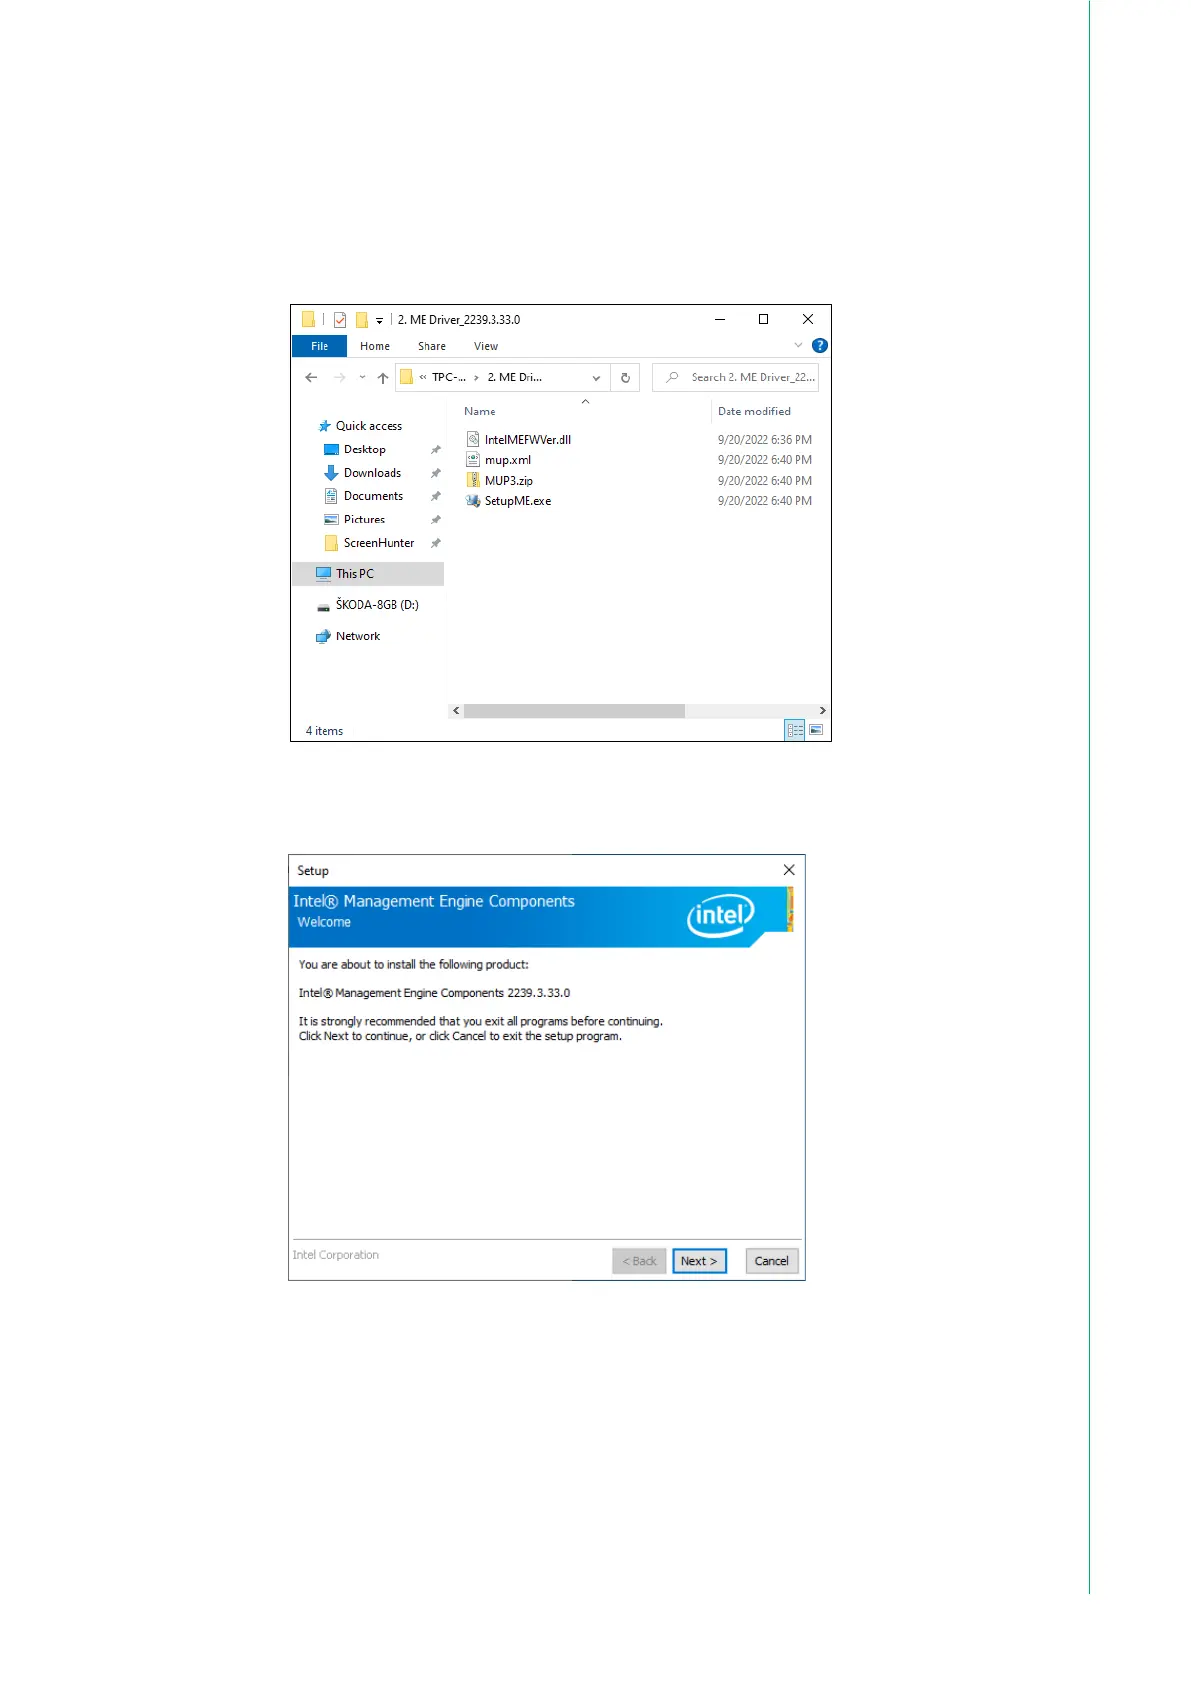Click the New folder quick access toolbar icon

coord(362,320)
